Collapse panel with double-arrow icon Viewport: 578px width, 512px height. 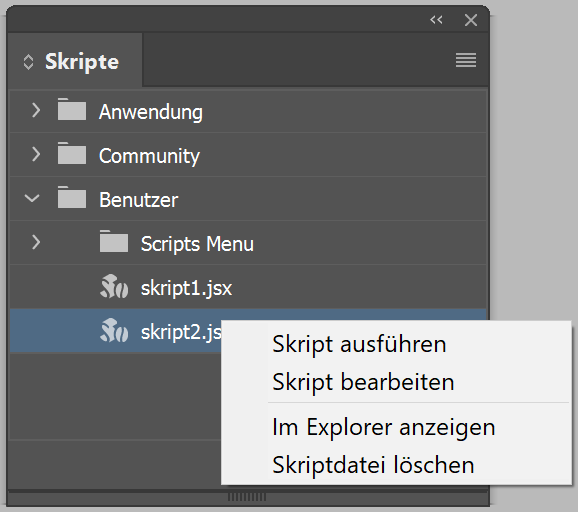pos(436,20)
